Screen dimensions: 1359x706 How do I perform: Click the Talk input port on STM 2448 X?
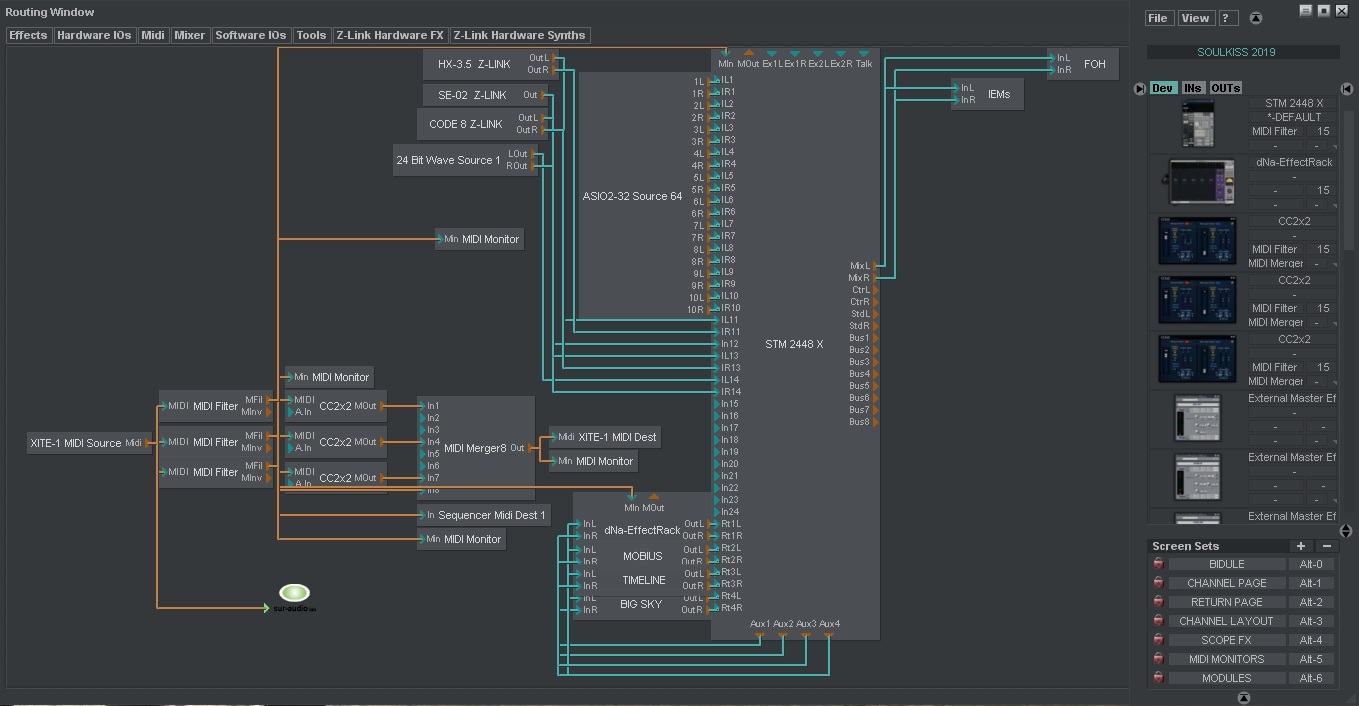[864, 54]
